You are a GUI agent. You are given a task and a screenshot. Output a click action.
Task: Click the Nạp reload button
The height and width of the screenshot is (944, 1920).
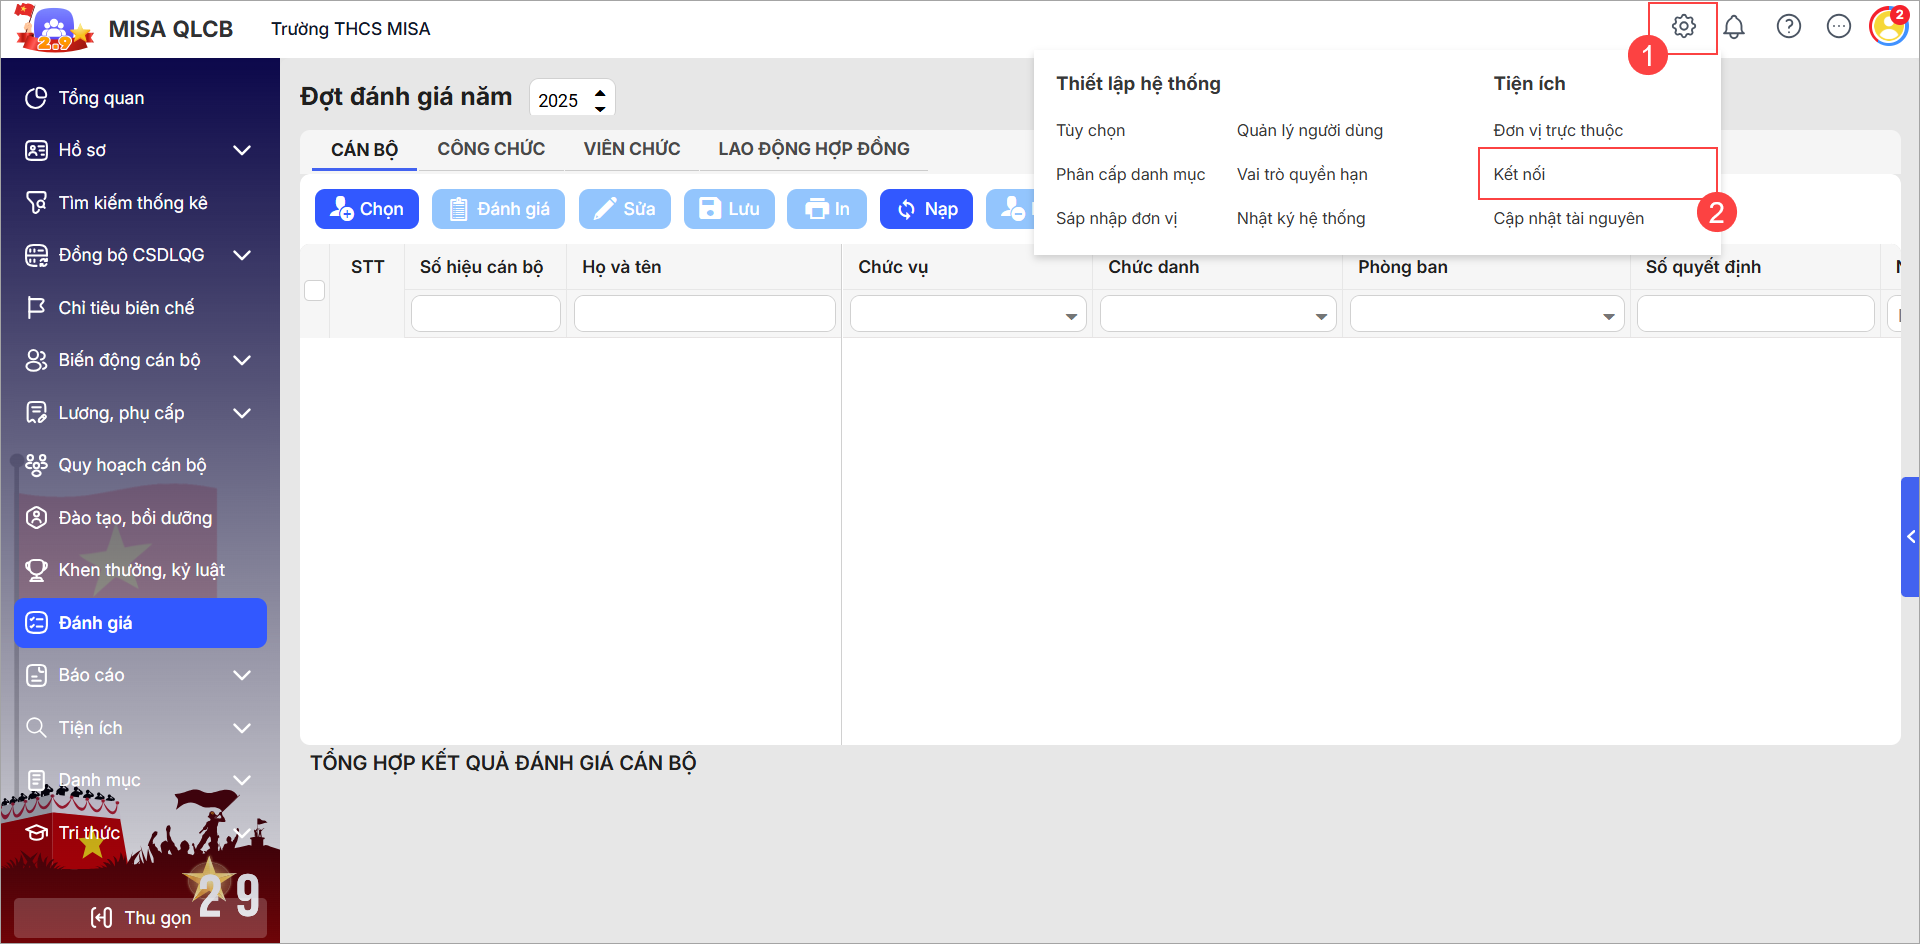tap(926, 209)
